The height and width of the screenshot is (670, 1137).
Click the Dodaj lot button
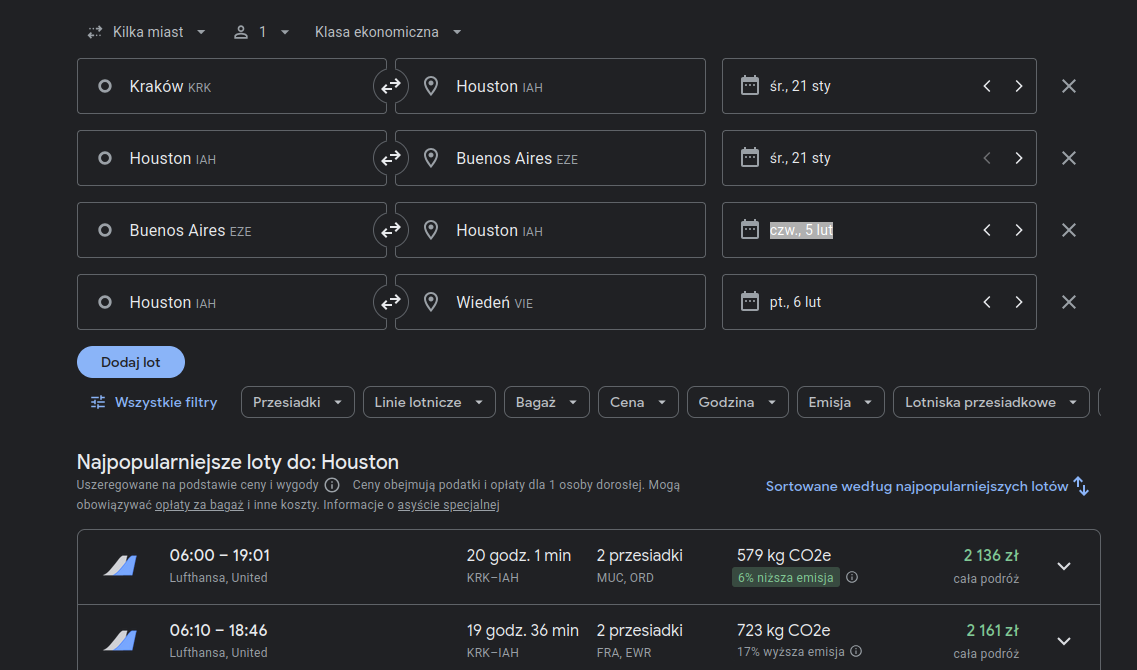click(x=131, y=362)
